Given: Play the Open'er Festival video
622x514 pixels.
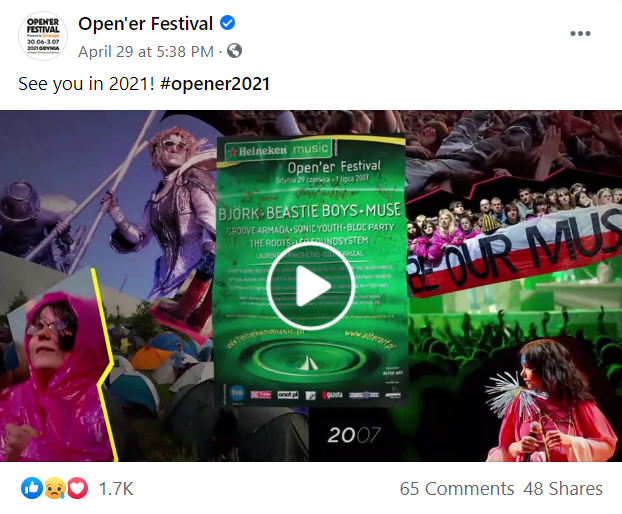Looking at the screenshot, I should 310,286.
